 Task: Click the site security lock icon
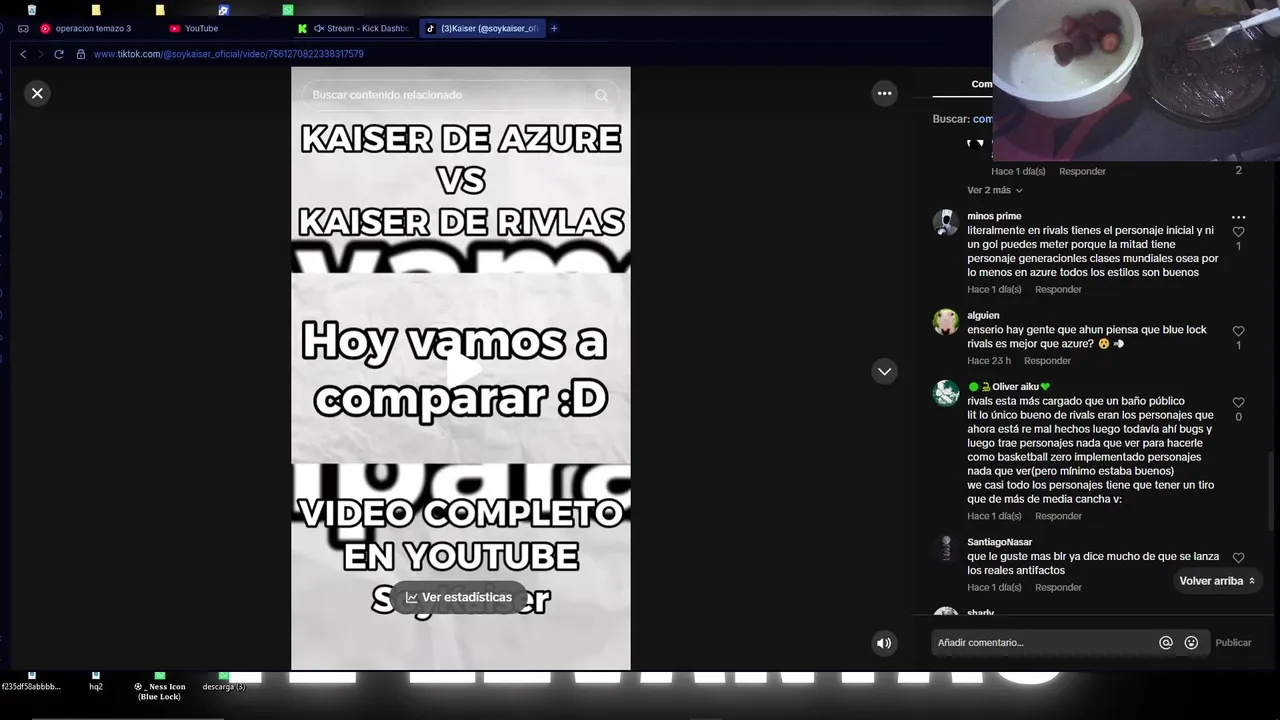tap(82, 54)
